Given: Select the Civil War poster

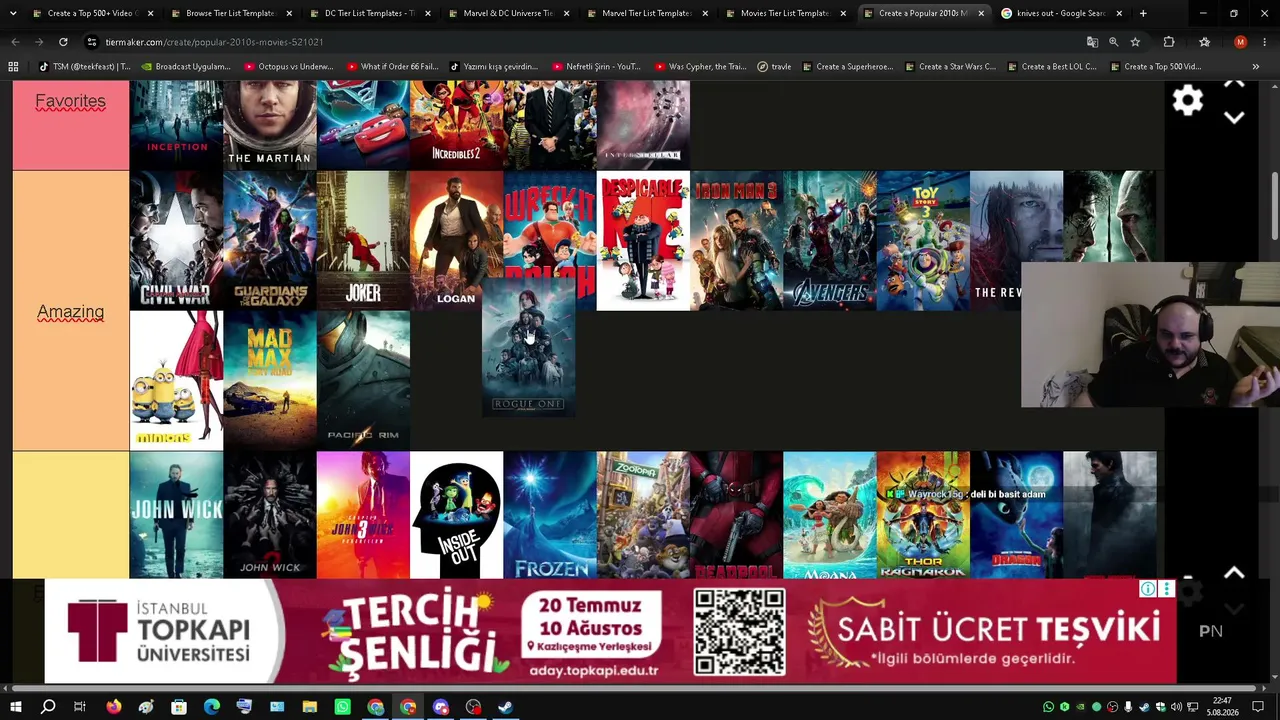Looking at the screenshot, I should [x=176, y=240].
